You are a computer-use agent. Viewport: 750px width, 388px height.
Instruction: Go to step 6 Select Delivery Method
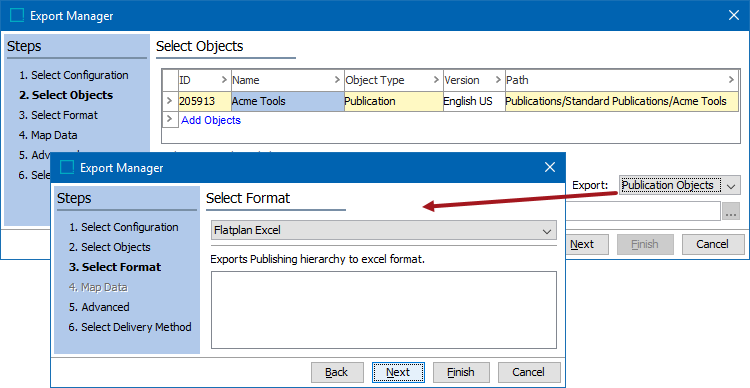pyautogui.click(x=130, y=327)
